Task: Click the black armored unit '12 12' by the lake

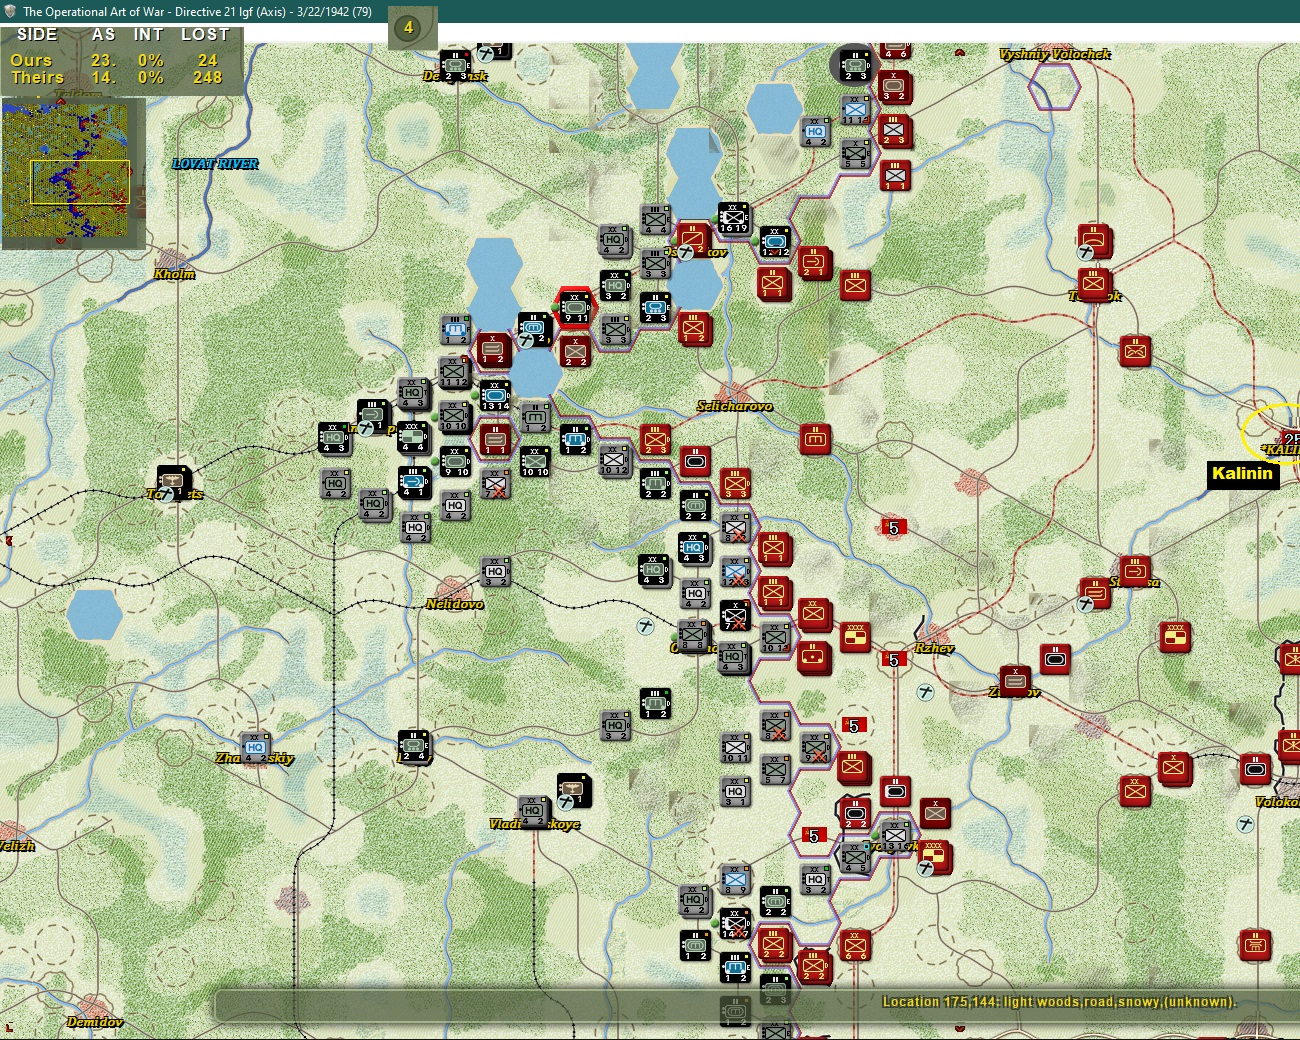Action: click(775, 241)
